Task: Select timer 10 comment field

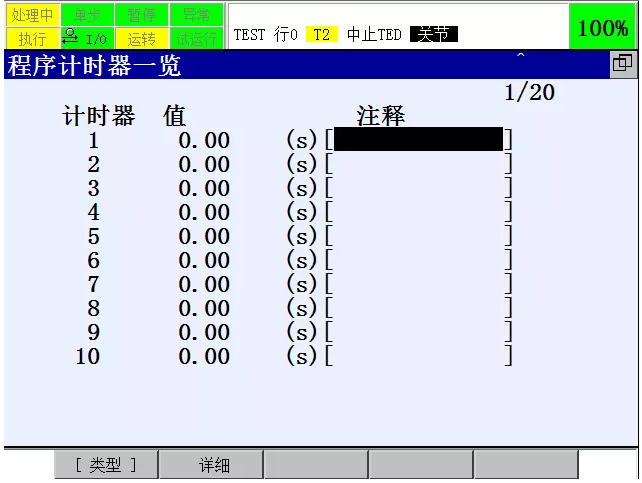Action: pos(418,356)
